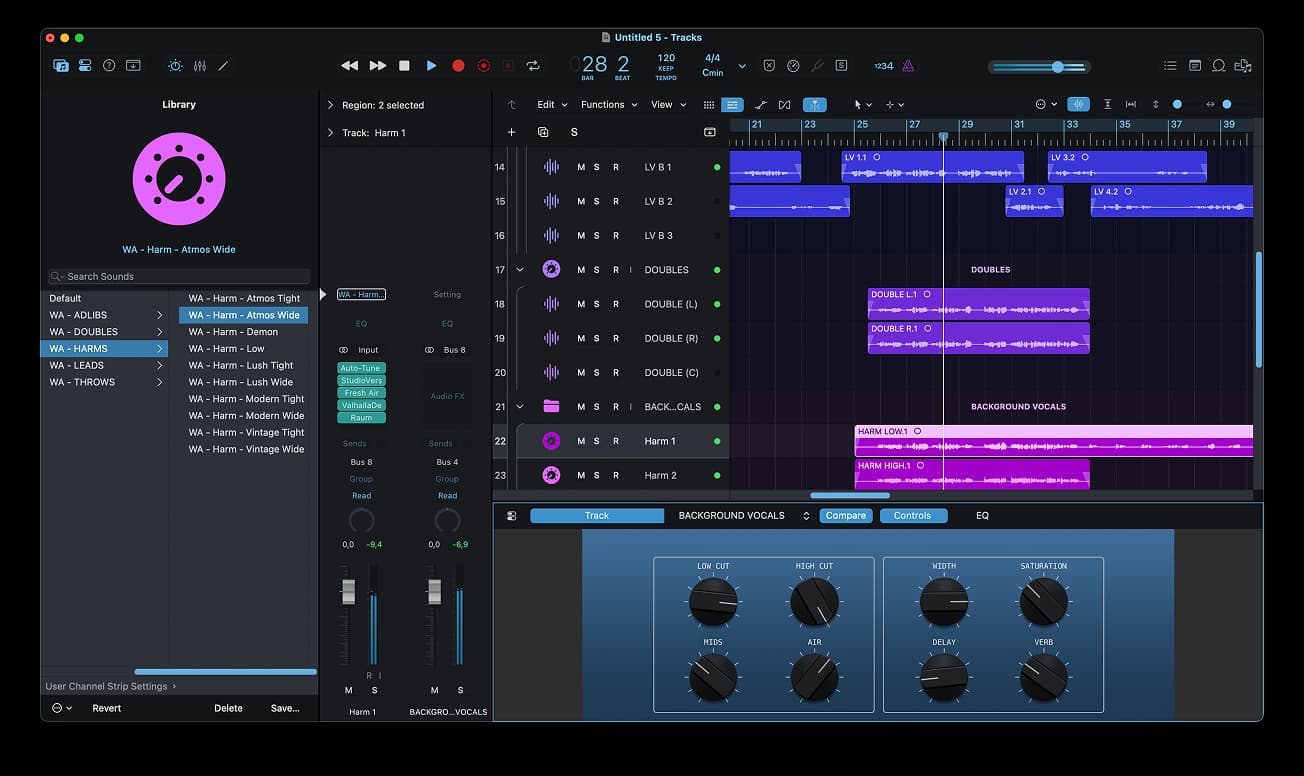Click the duplicate track icon
This screenshot has width=1304, height=776.
(x=543, y=132)
